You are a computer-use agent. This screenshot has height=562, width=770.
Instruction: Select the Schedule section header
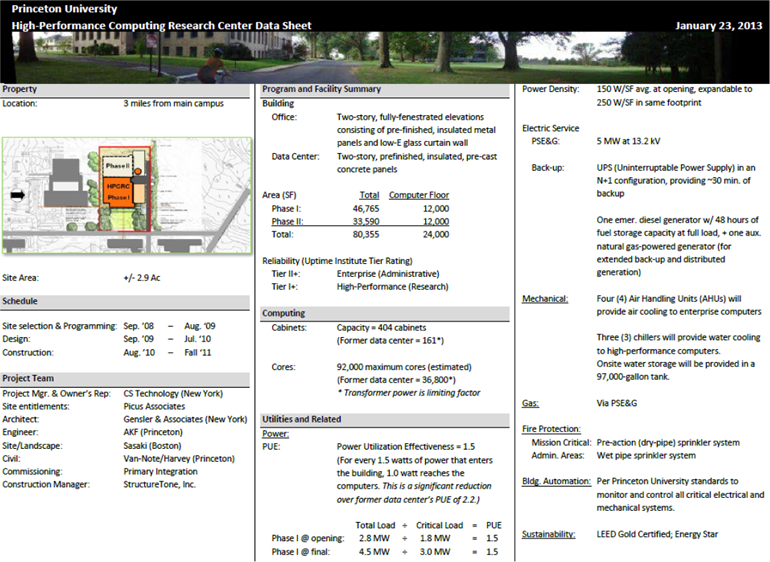[21, 301]
